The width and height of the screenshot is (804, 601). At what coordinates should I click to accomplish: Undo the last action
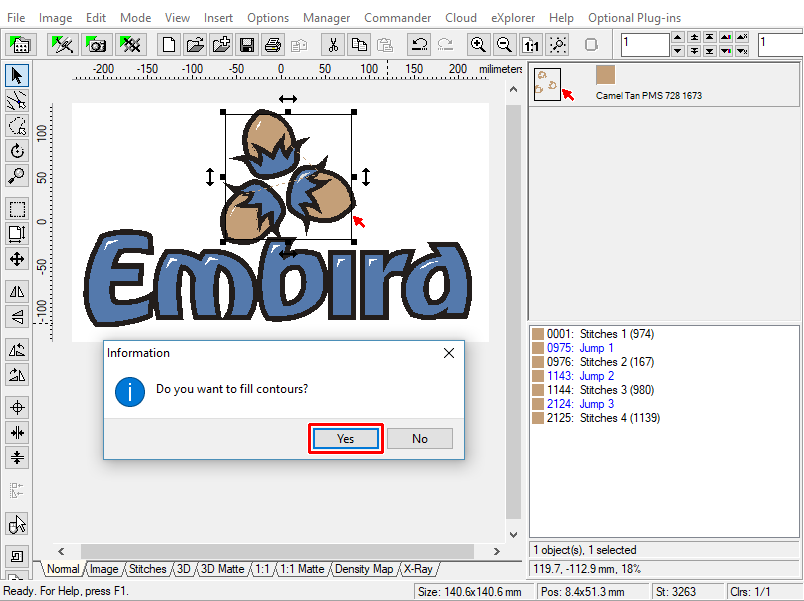pyautogui.click(x=419, y=45)
